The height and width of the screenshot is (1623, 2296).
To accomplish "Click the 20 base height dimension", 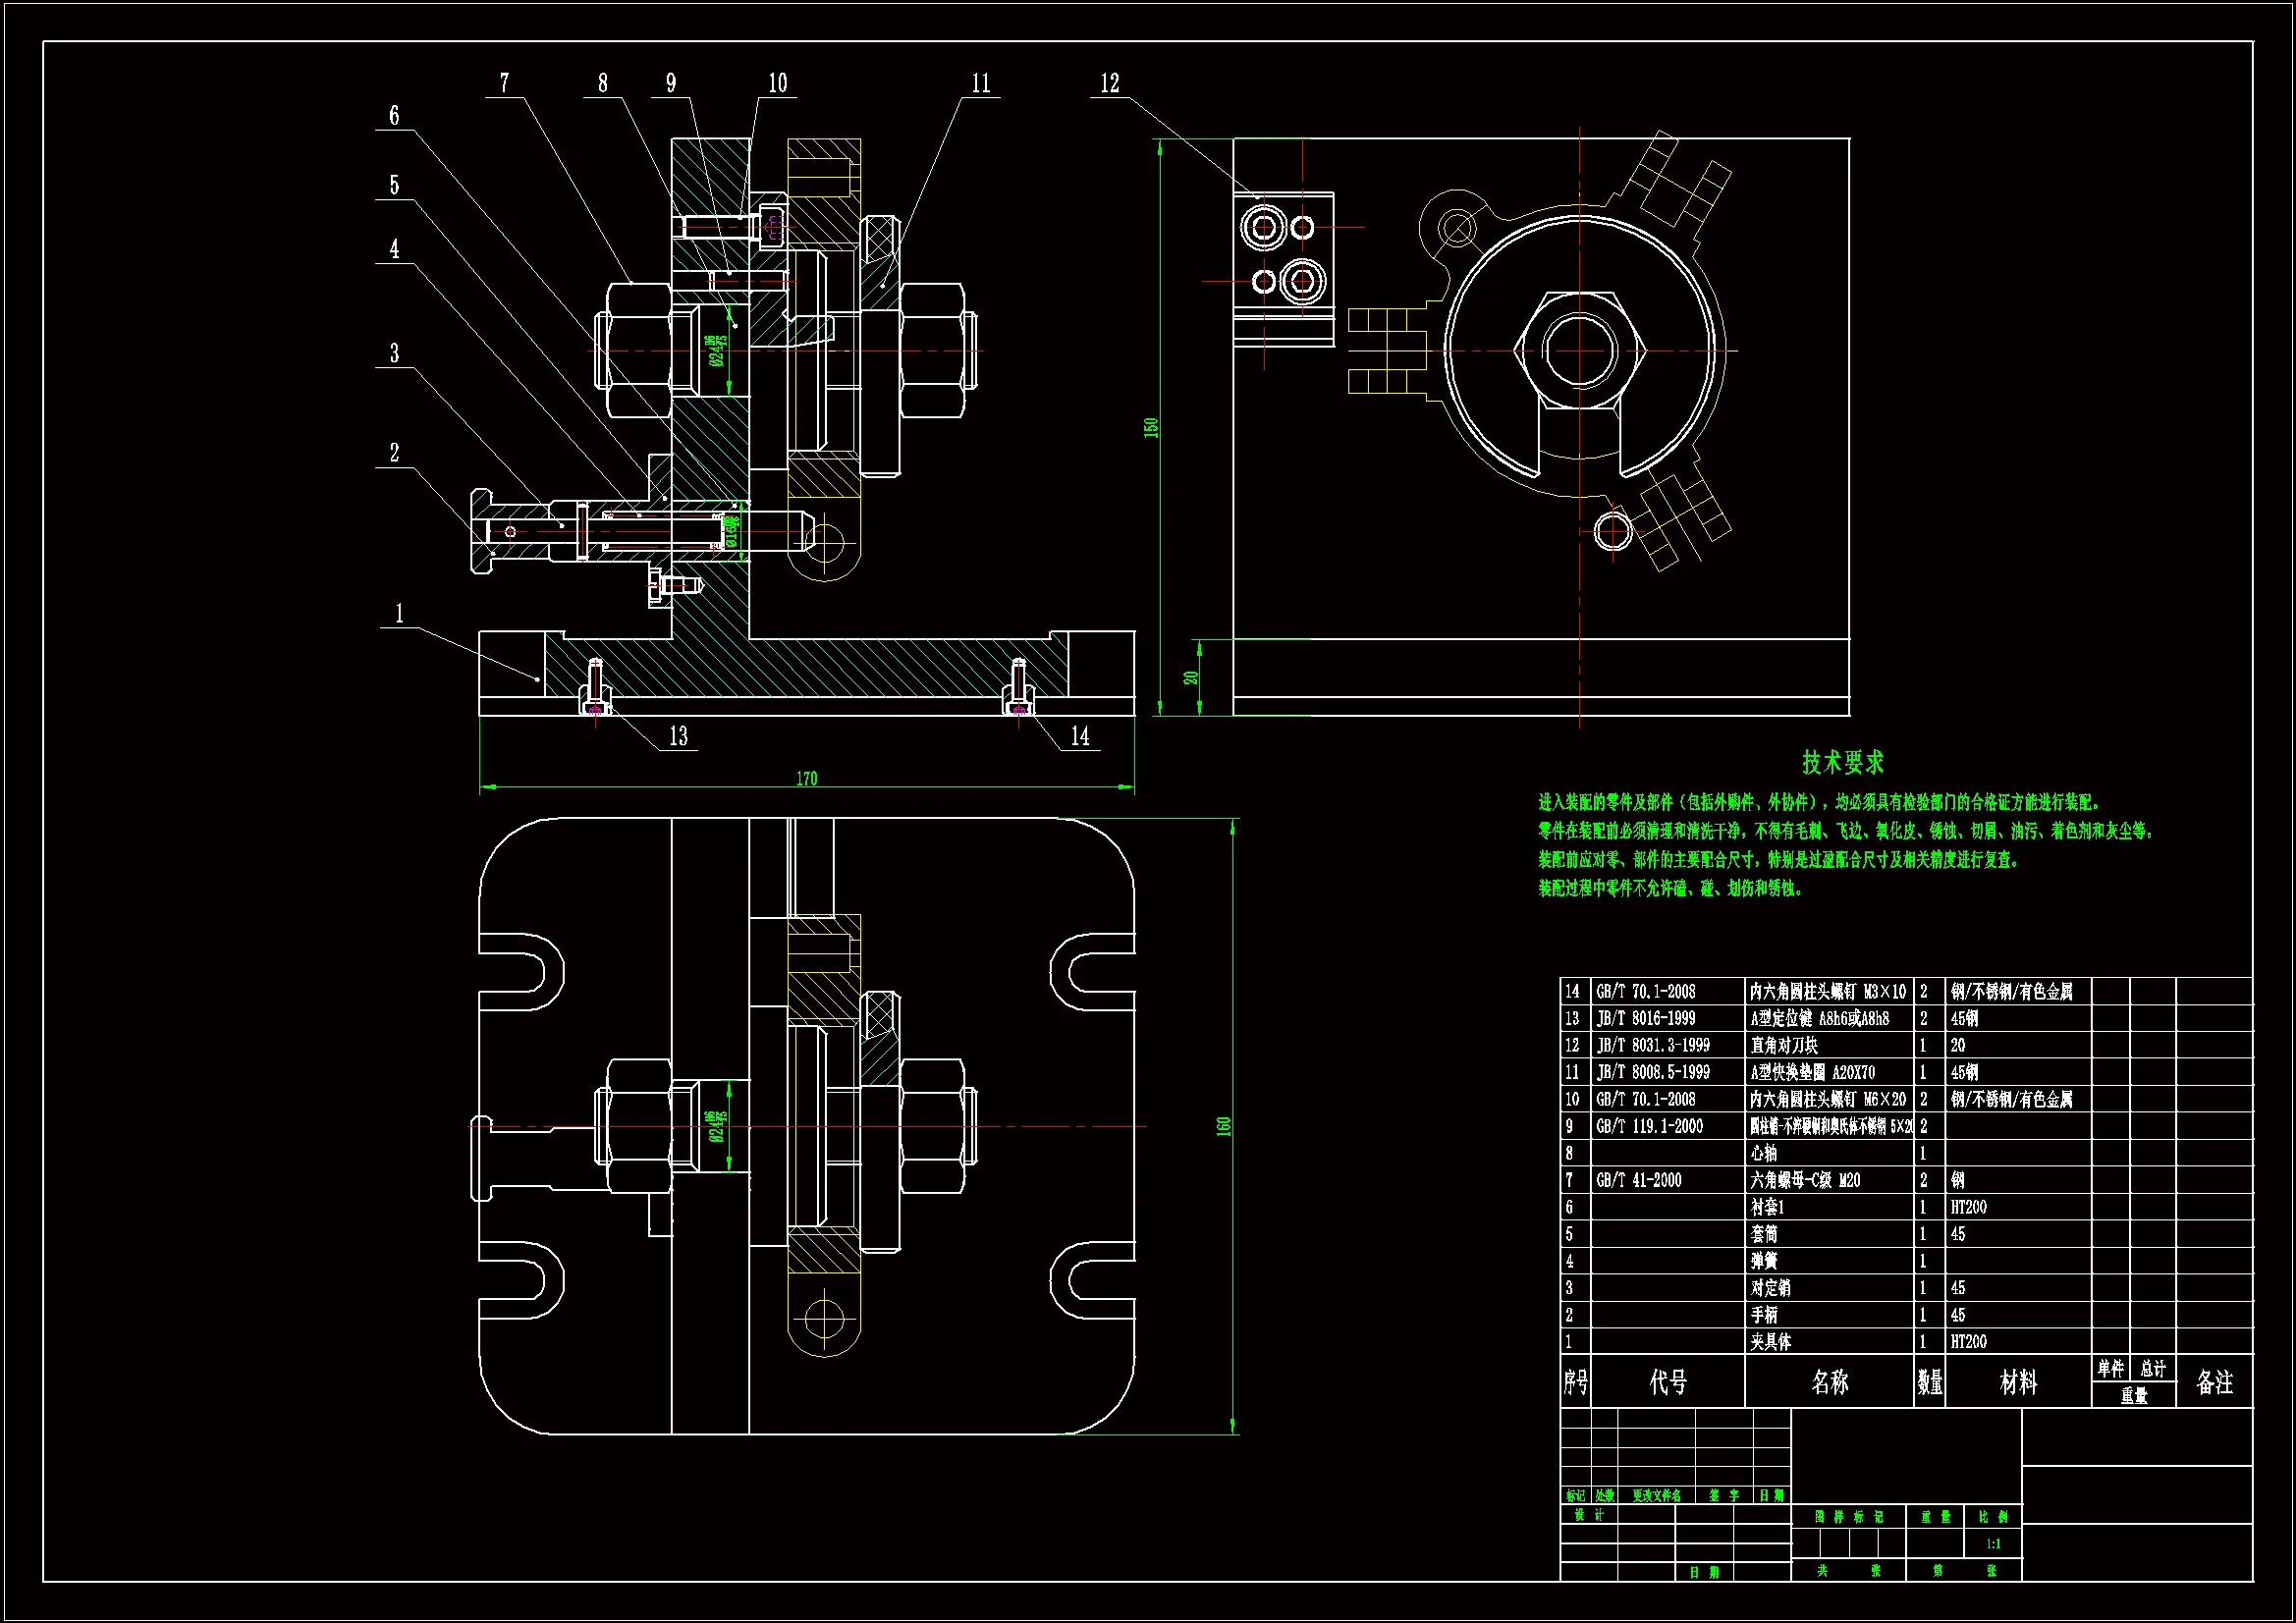I will point(1190,677).
